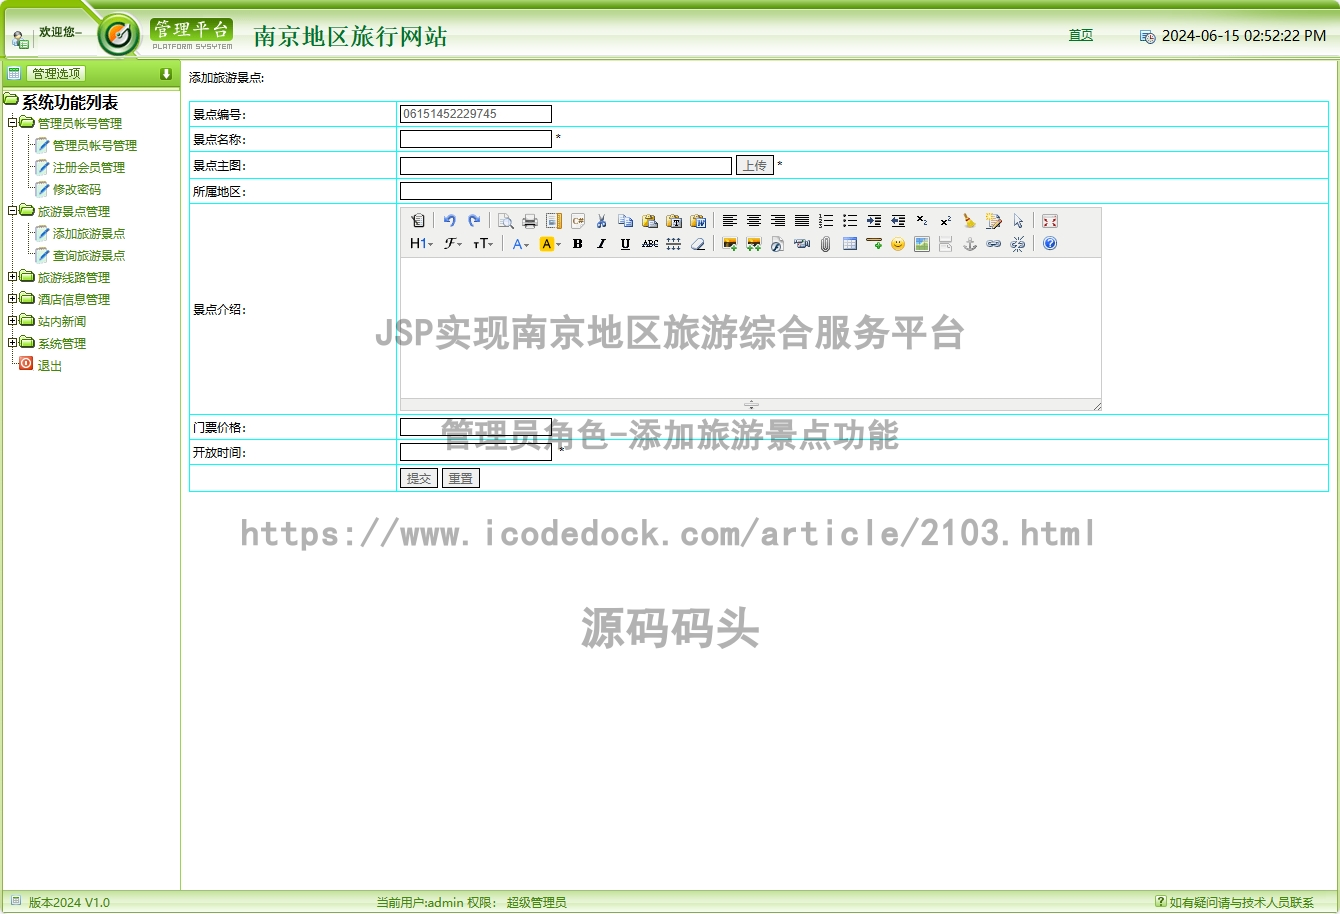The width and height of the screenshot is (1340, 914).
Task: Open font size dropdown
Action: (x=484, y=244)
